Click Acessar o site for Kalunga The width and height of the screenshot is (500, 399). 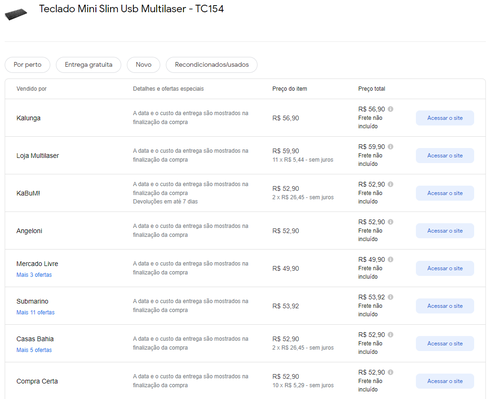coord(445,118)
